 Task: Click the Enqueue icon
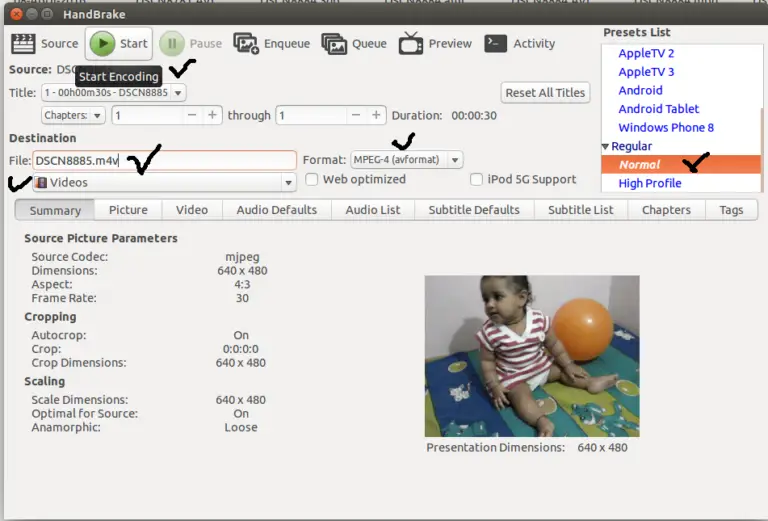tap(246, 43)
